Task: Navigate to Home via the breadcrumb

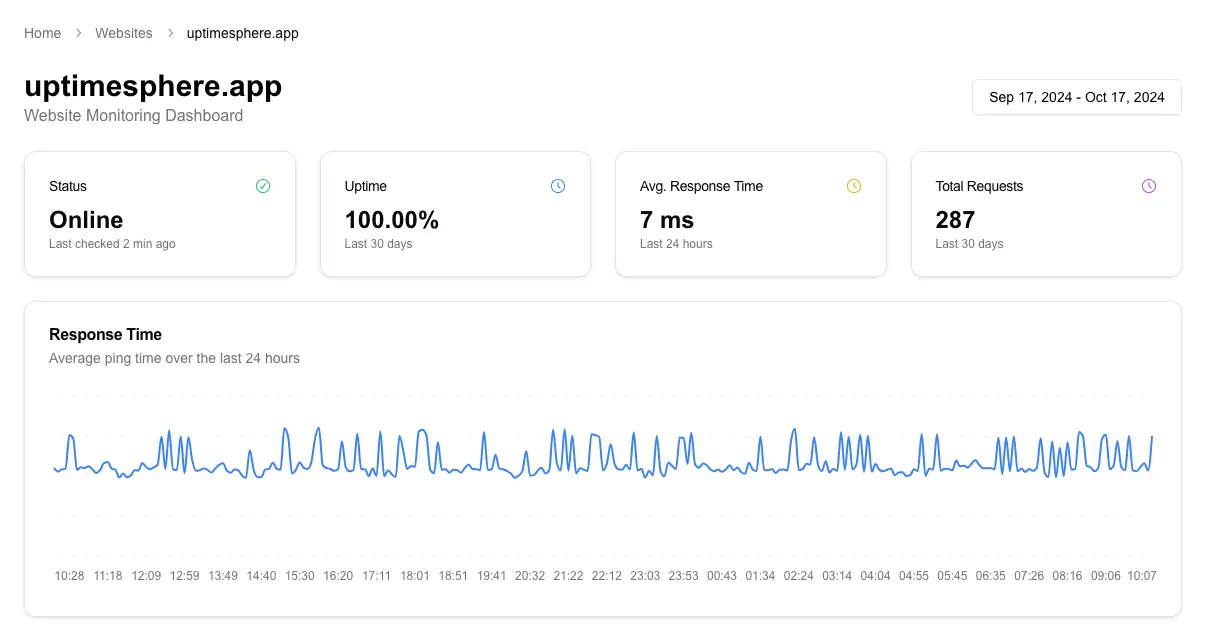Action: point(42,33)
